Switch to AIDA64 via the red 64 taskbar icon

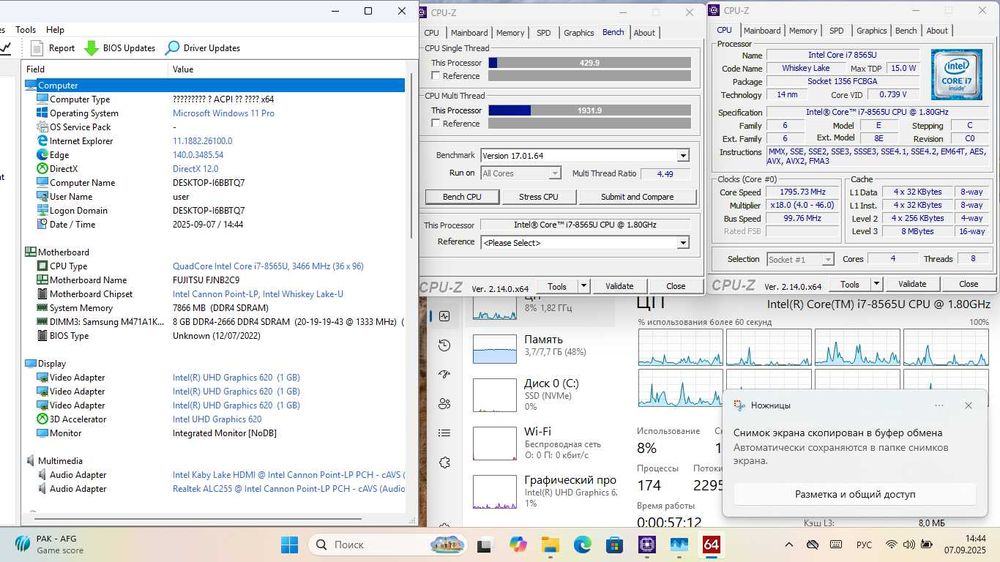coord(711,545)
